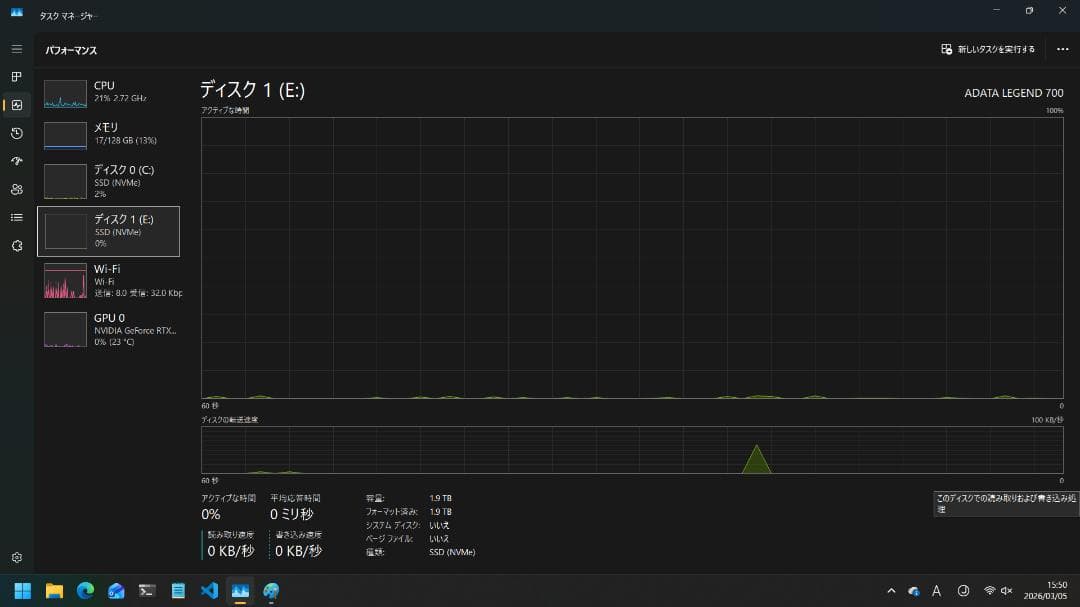This screenshot has width=1080, height=607.
Task: Select the Wi-Fi performance entry
Action: click(110, 281)
